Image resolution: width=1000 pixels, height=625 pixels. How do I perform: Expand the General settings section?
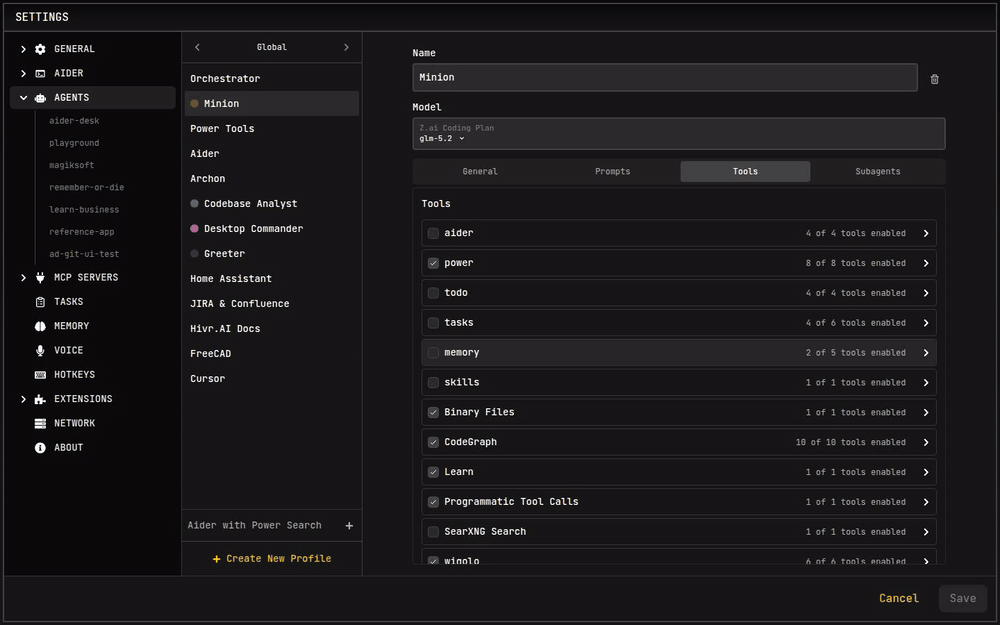pos(23,49)
